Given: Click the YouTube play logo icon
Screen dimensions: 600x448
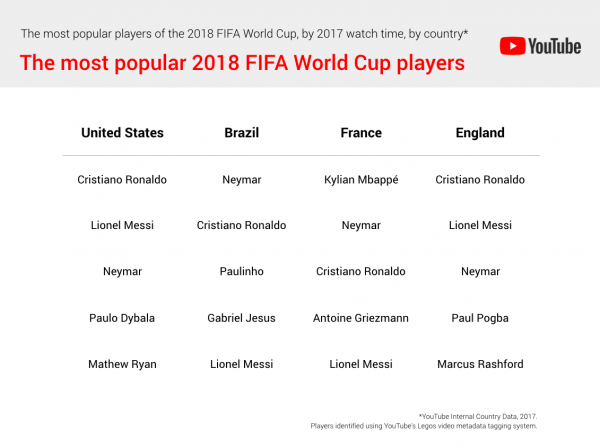Looking at the screenshot, I should [514, 46].
